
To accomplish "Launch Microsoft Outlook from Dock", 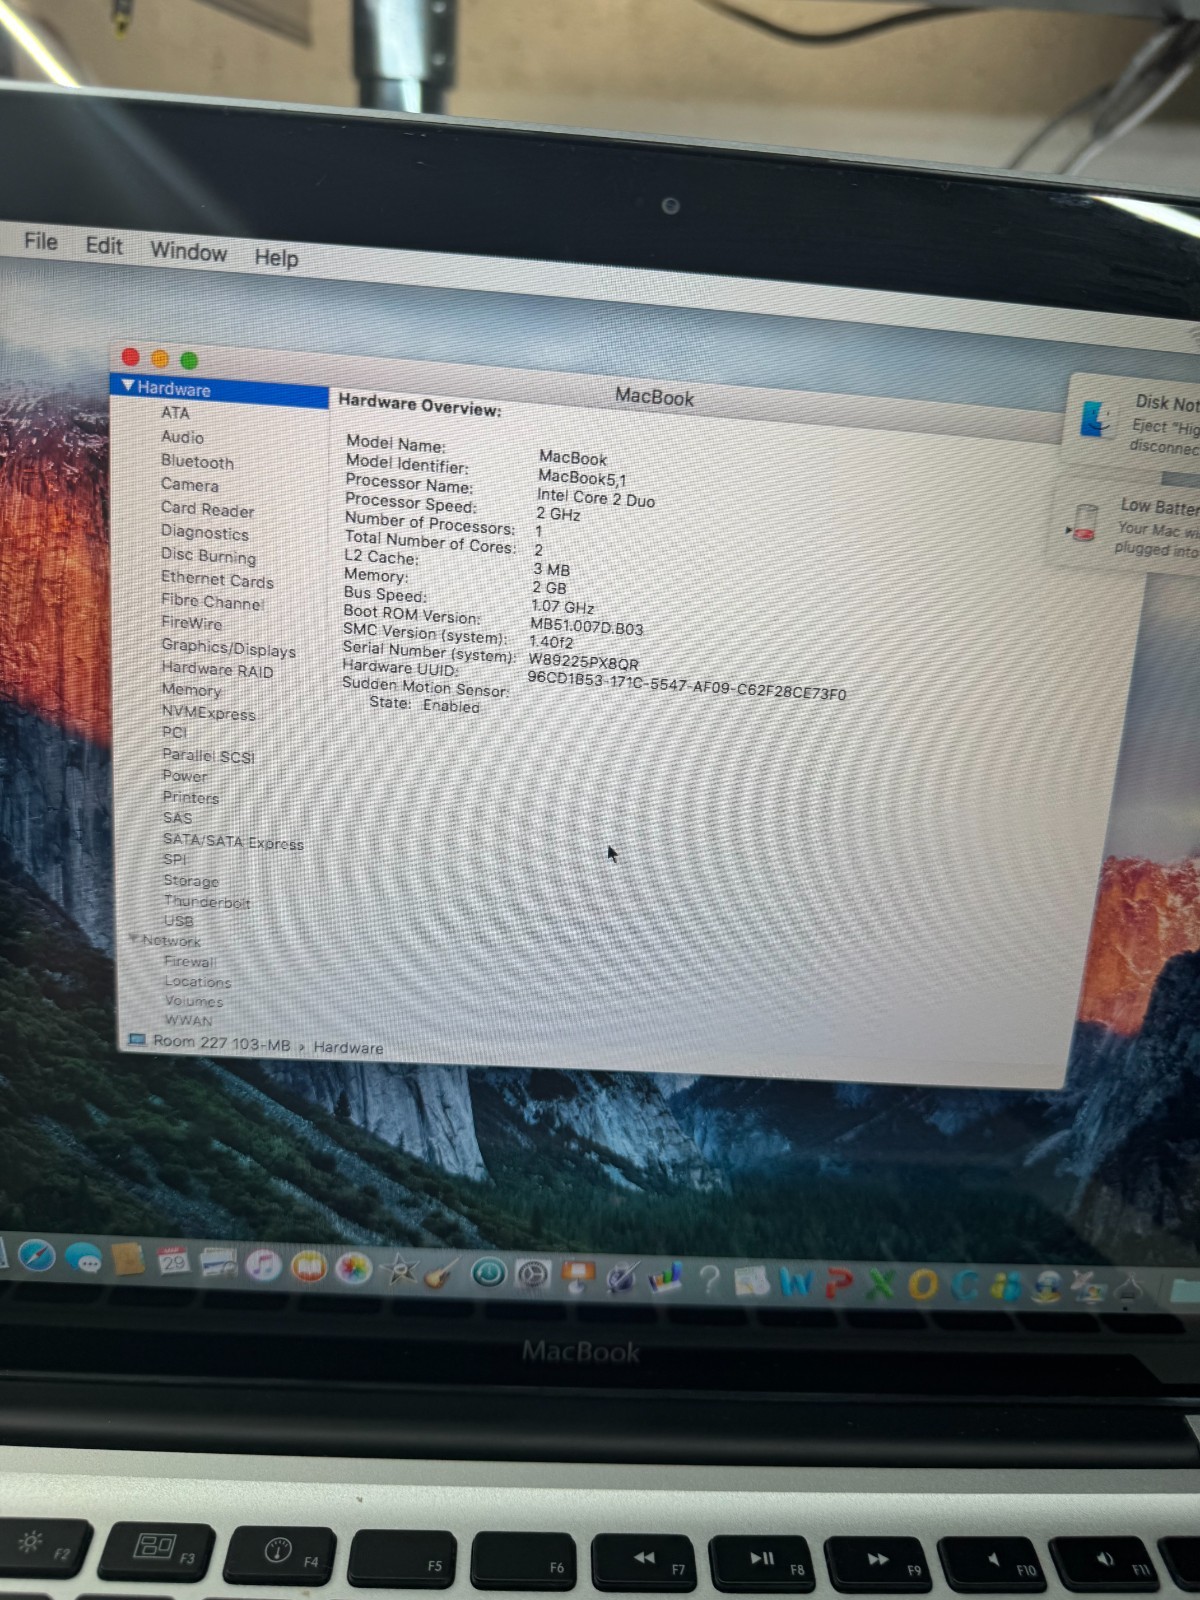I will pos(923,1286).
